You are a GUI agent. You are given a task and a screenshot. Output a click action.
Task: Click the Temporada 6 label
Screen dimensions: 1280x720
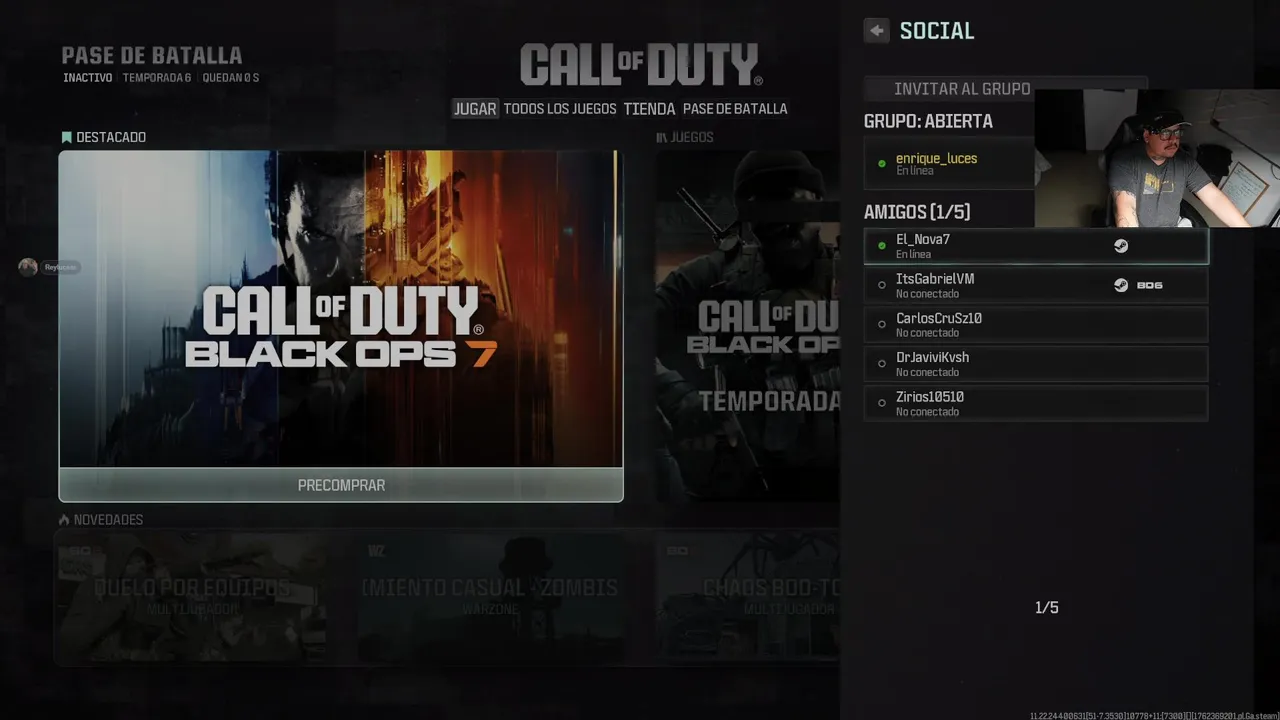coord(156,78)
